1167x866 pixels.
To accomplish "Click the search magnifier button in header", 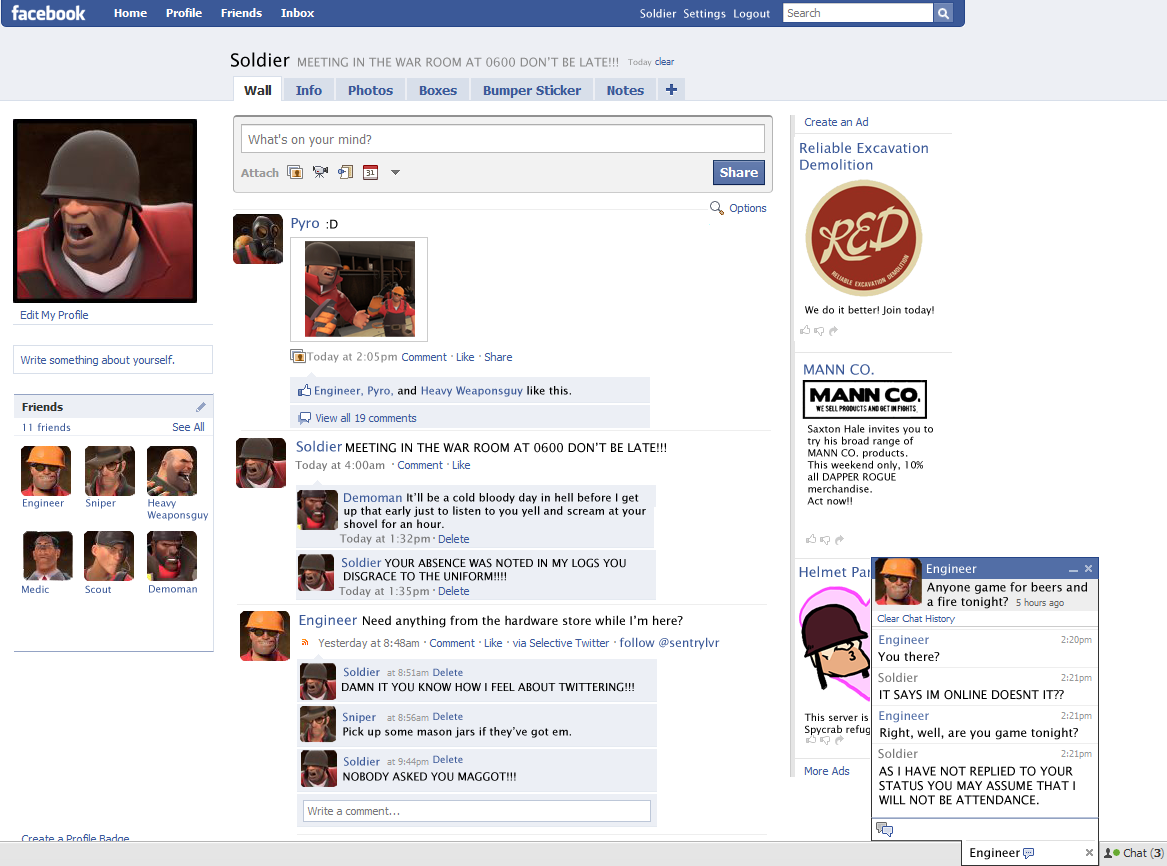I will pos(943,13).
